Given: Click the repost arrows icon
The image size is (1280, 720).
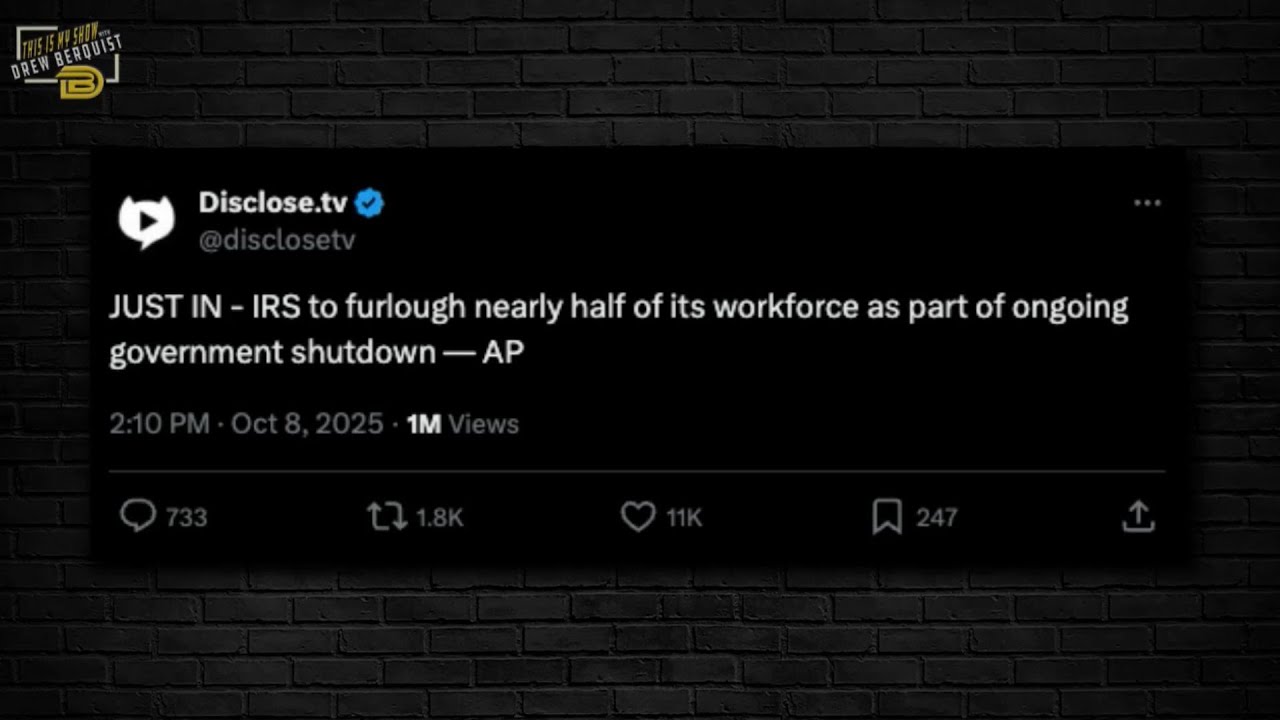Looking at the screenshot, I should tap(386, 516).
